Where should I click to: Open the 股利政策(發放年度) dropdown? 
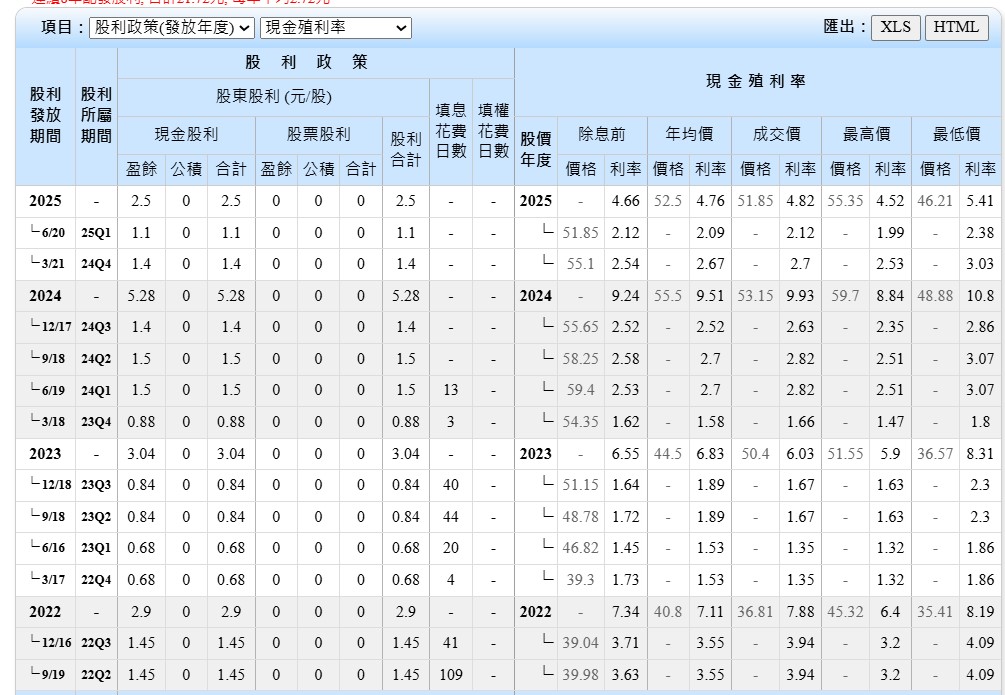pos(172,28)
